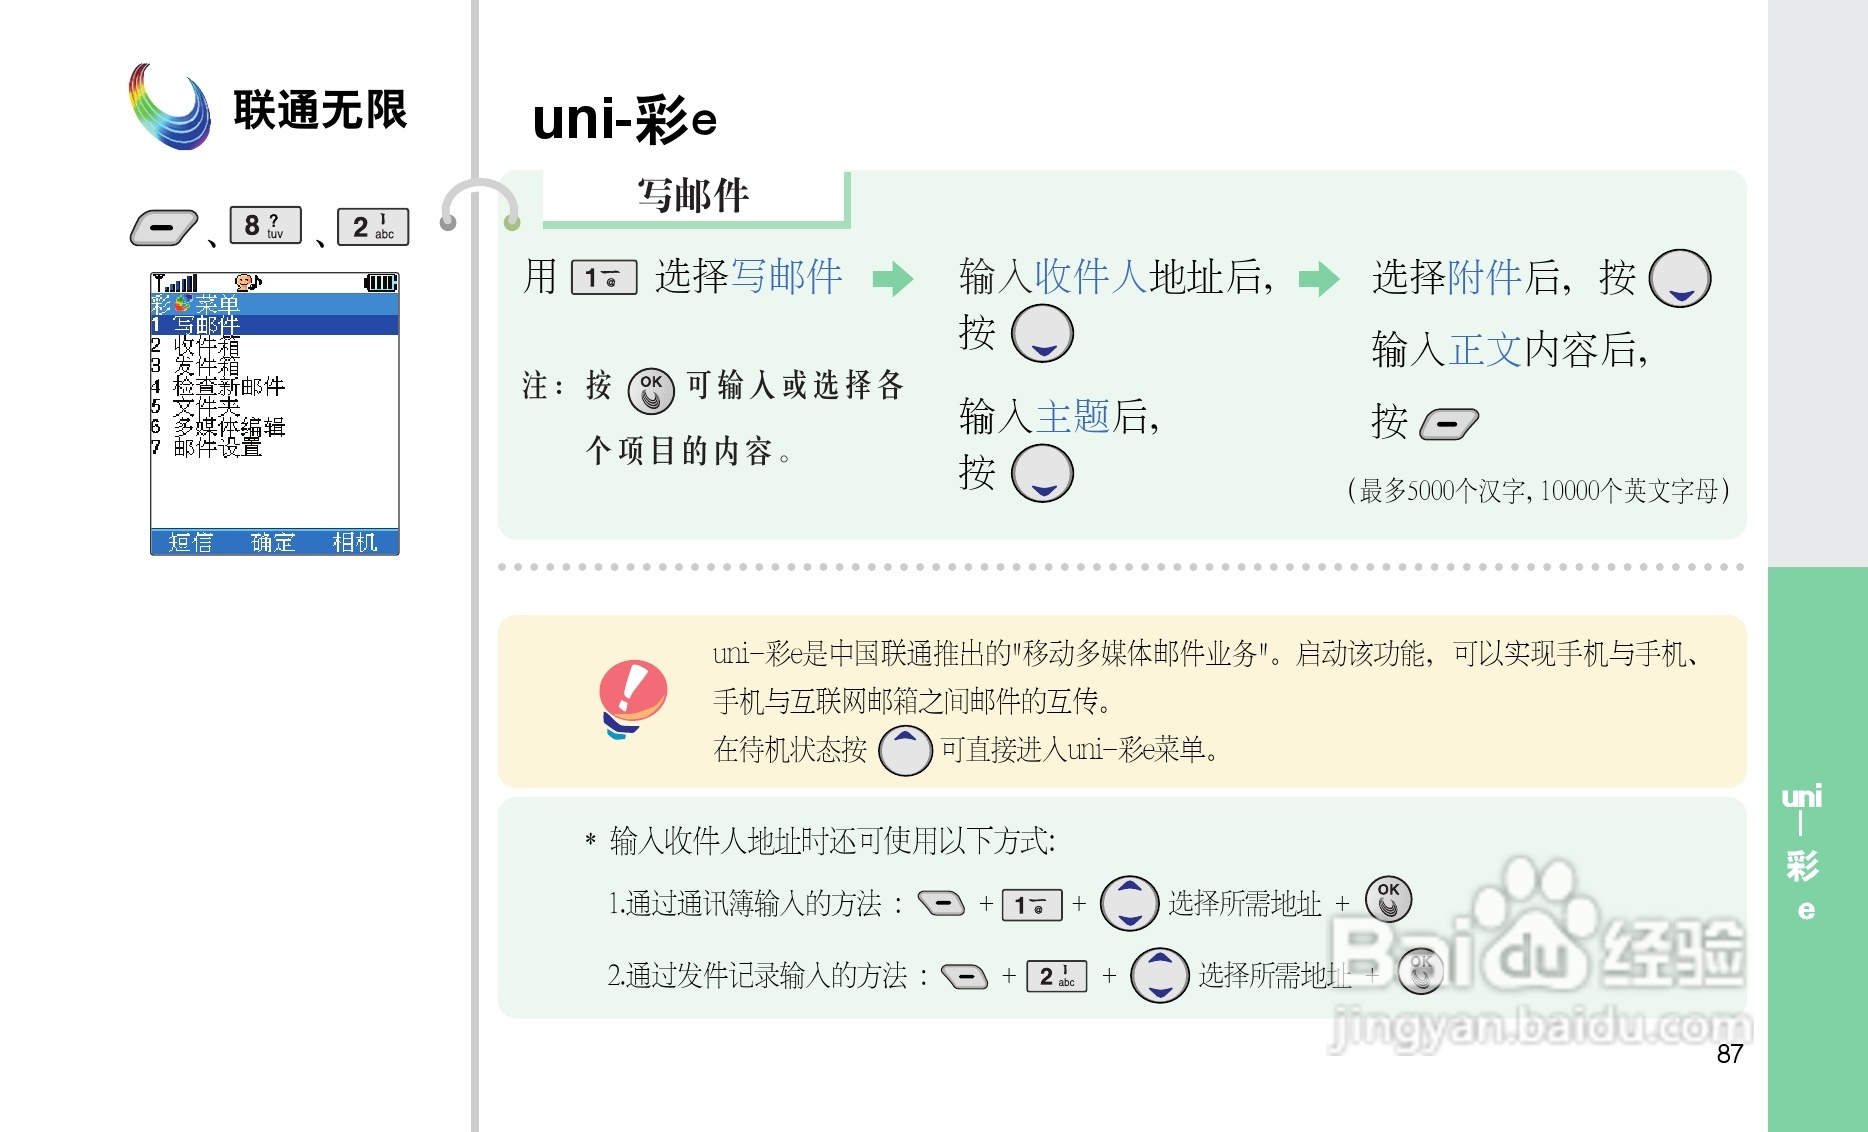Select 3 发件箱 in the phone menu
This screenshot has height=1132, width=1868.
pos(274,365)
